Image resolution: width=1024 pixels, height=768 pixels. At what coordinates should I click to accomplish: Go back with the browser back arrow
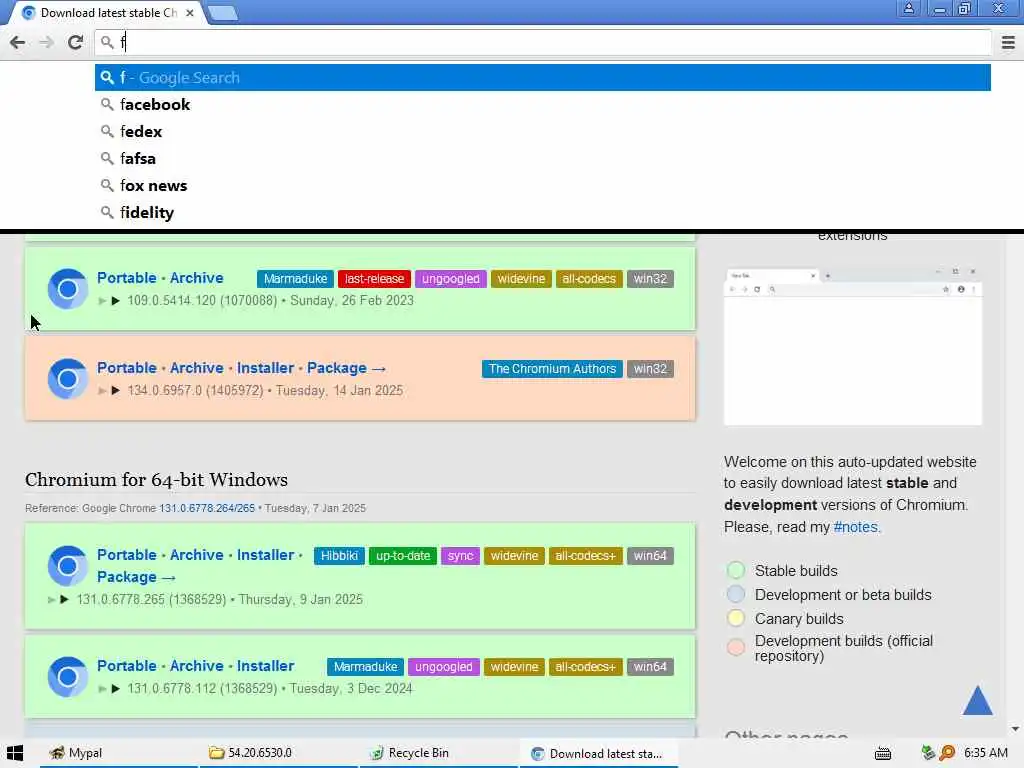click(18, 42)
